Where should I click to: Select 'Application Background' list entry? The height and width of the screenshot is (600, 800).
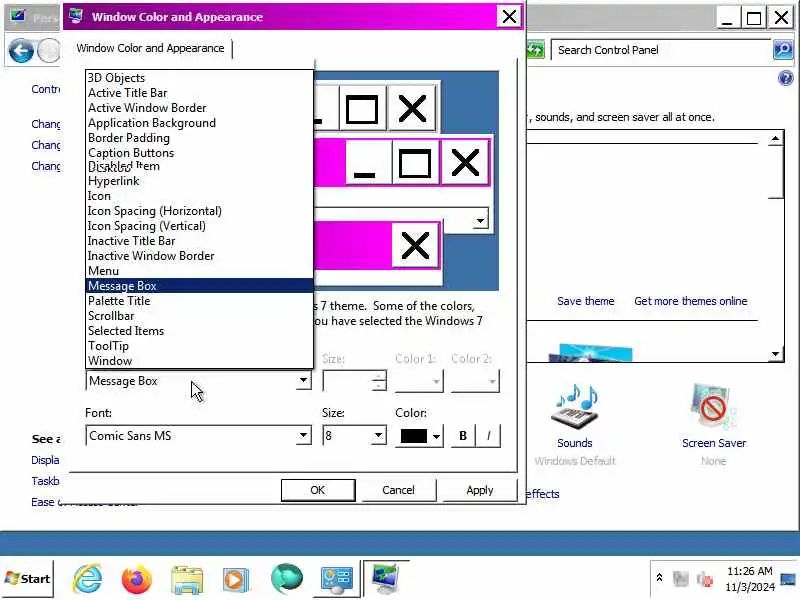[x=199, y=123]
